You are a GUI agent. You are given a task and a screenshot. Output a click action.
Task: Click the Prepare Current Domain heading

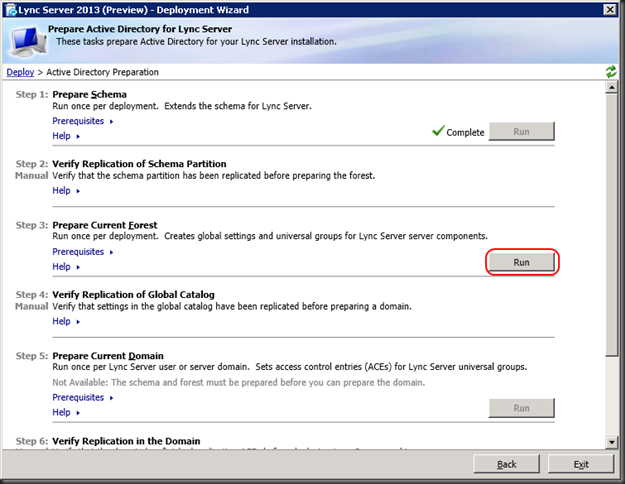tap(108, 356)
